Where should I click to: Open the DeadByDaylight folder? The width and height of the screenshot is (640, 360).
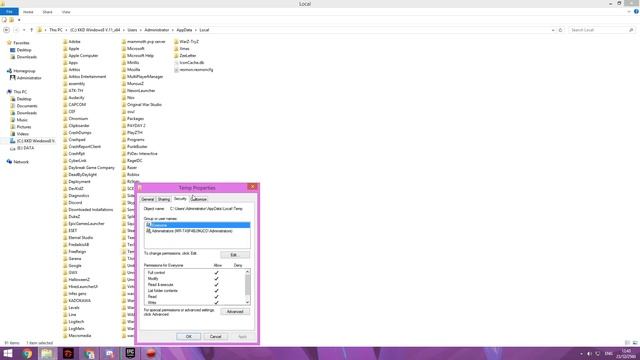80,174
